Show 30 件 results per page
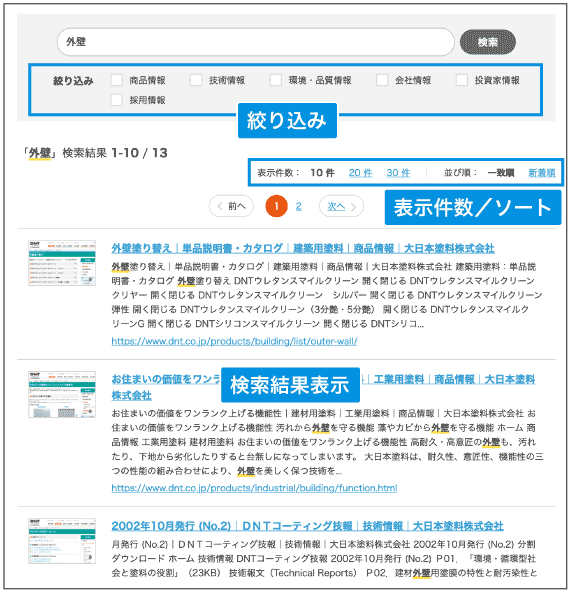571x594 pixels. click(398, 173)
